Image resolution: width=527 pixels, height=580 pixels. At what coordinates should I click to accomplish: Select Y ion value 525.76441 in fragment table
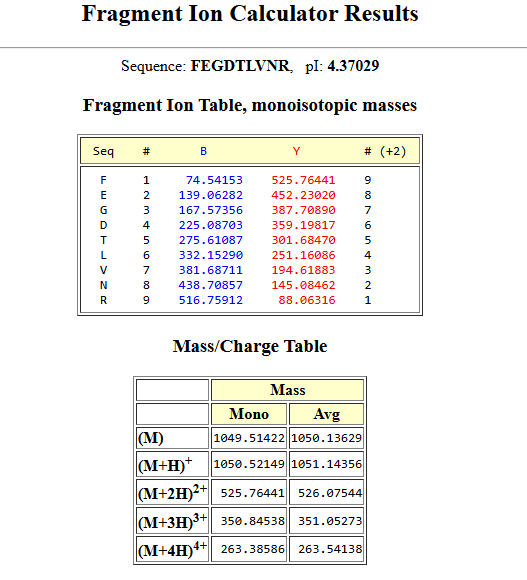pyautogui.click(x=303, y=180)
